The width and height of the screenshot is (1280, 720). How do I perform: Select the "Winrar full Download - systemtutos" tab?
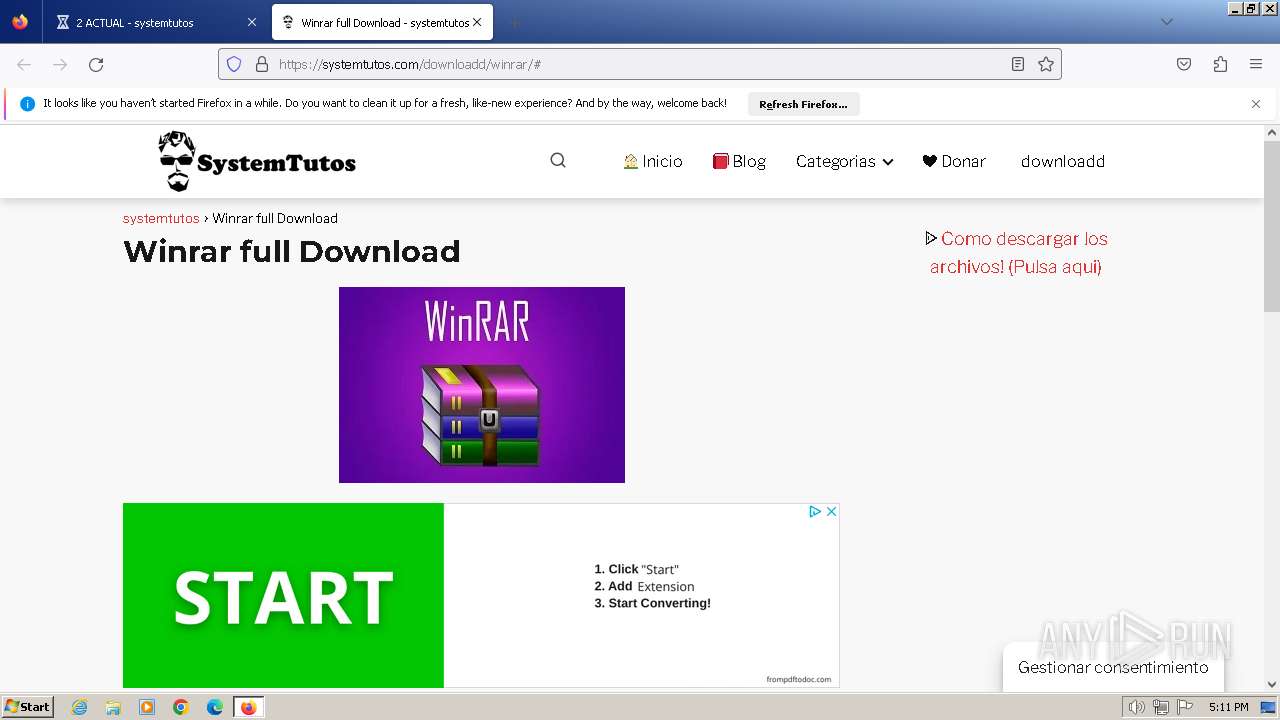[x=382, y=22]
